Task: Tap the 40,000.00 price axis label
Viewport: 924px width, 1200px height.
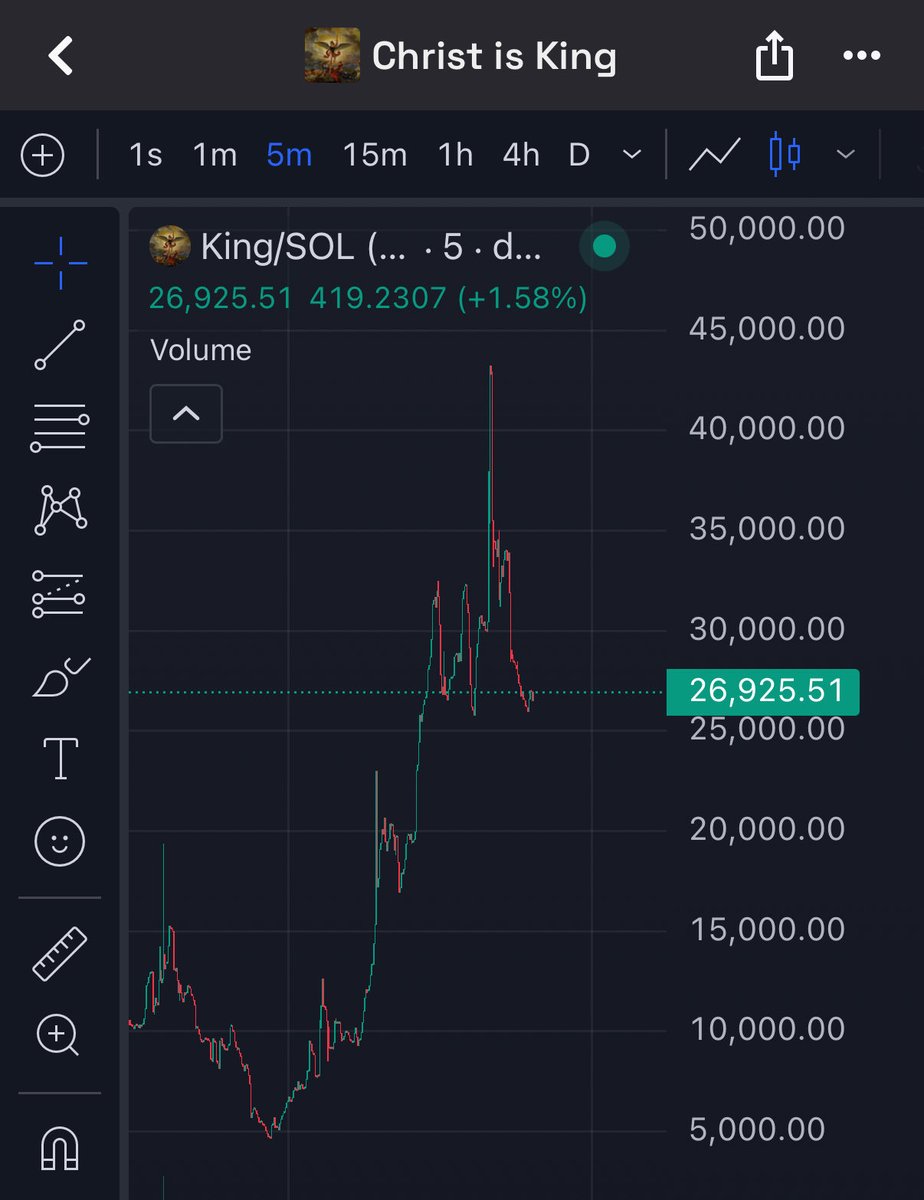Action: tap(767, 428)
